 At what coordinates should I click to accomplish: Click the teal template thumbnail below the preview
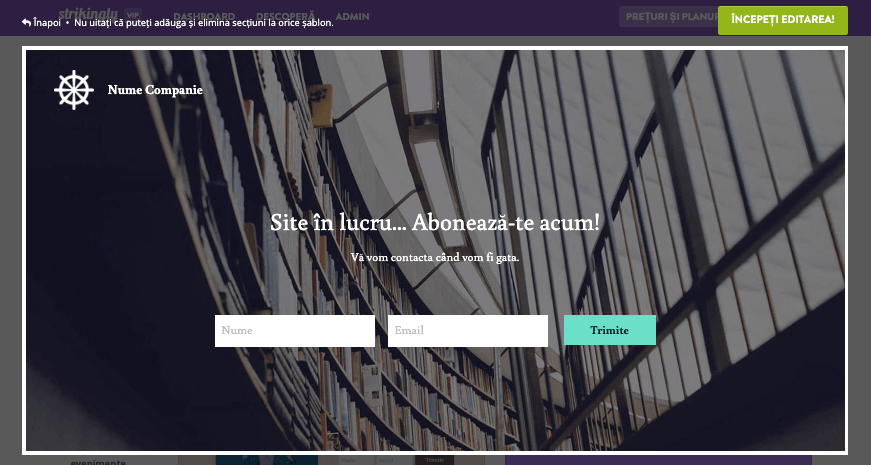point(267,461)
